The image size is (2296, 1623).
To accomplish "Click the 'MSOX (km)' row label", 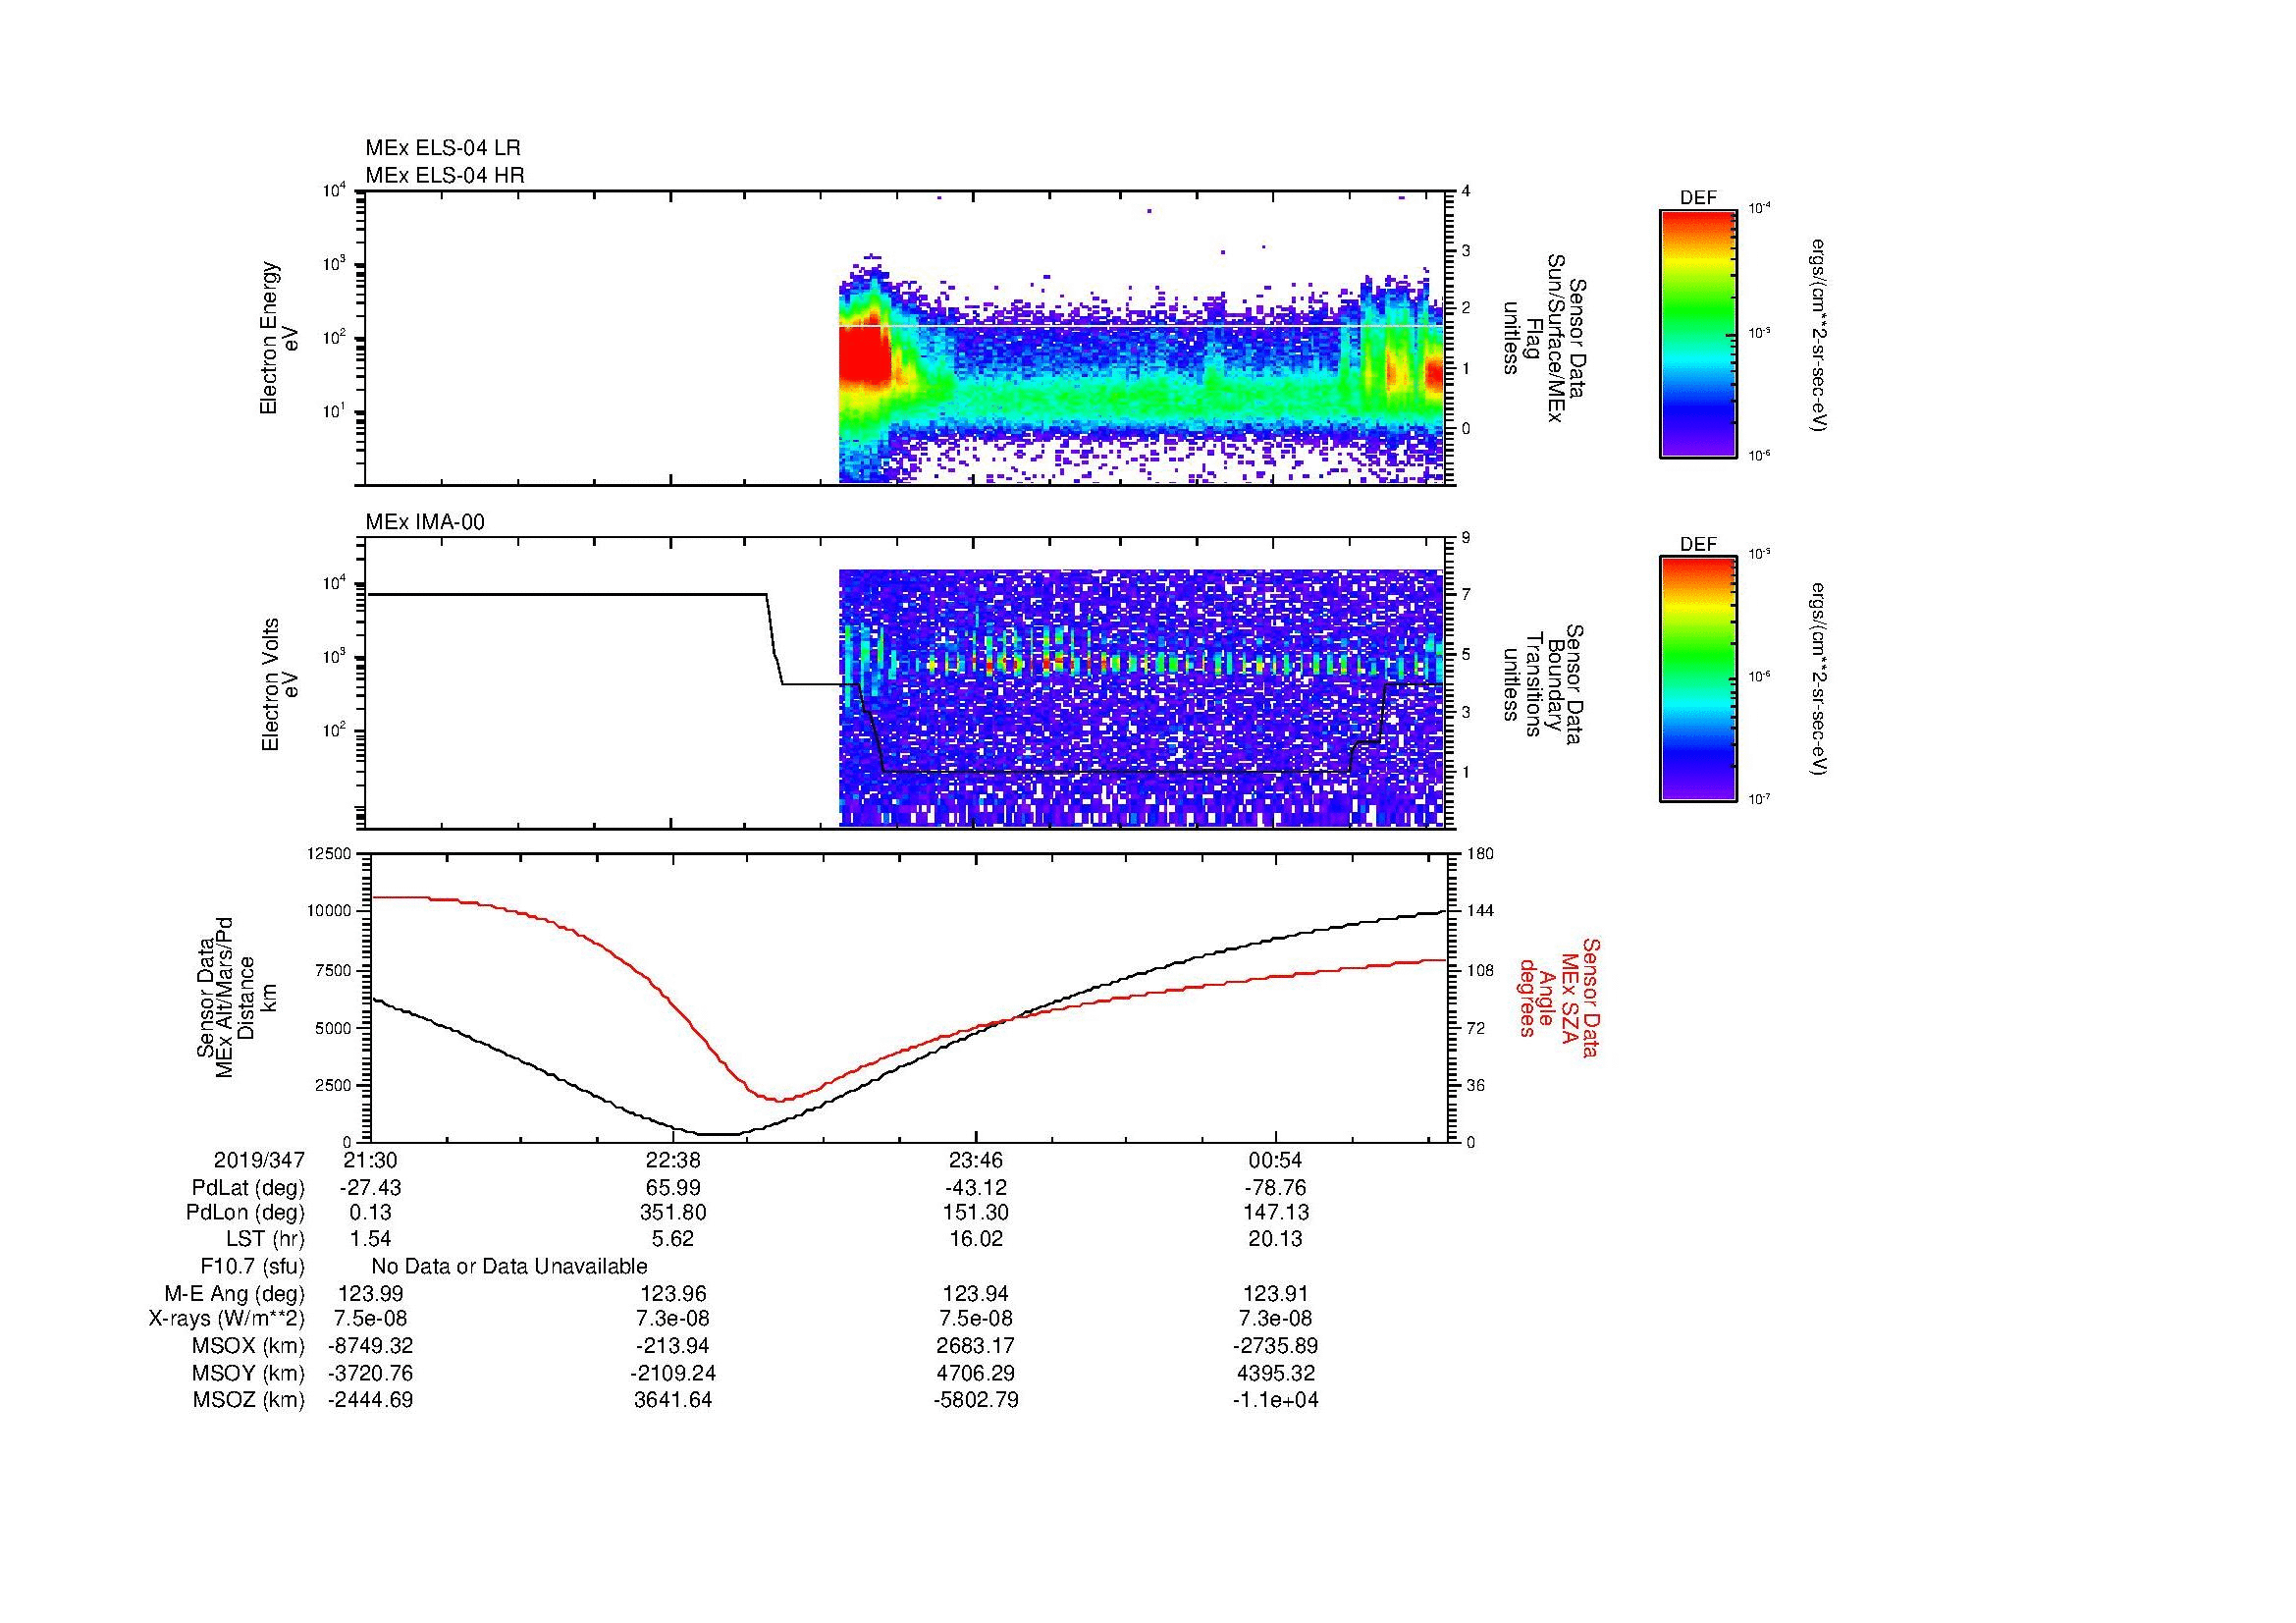I will (248, 1347).
